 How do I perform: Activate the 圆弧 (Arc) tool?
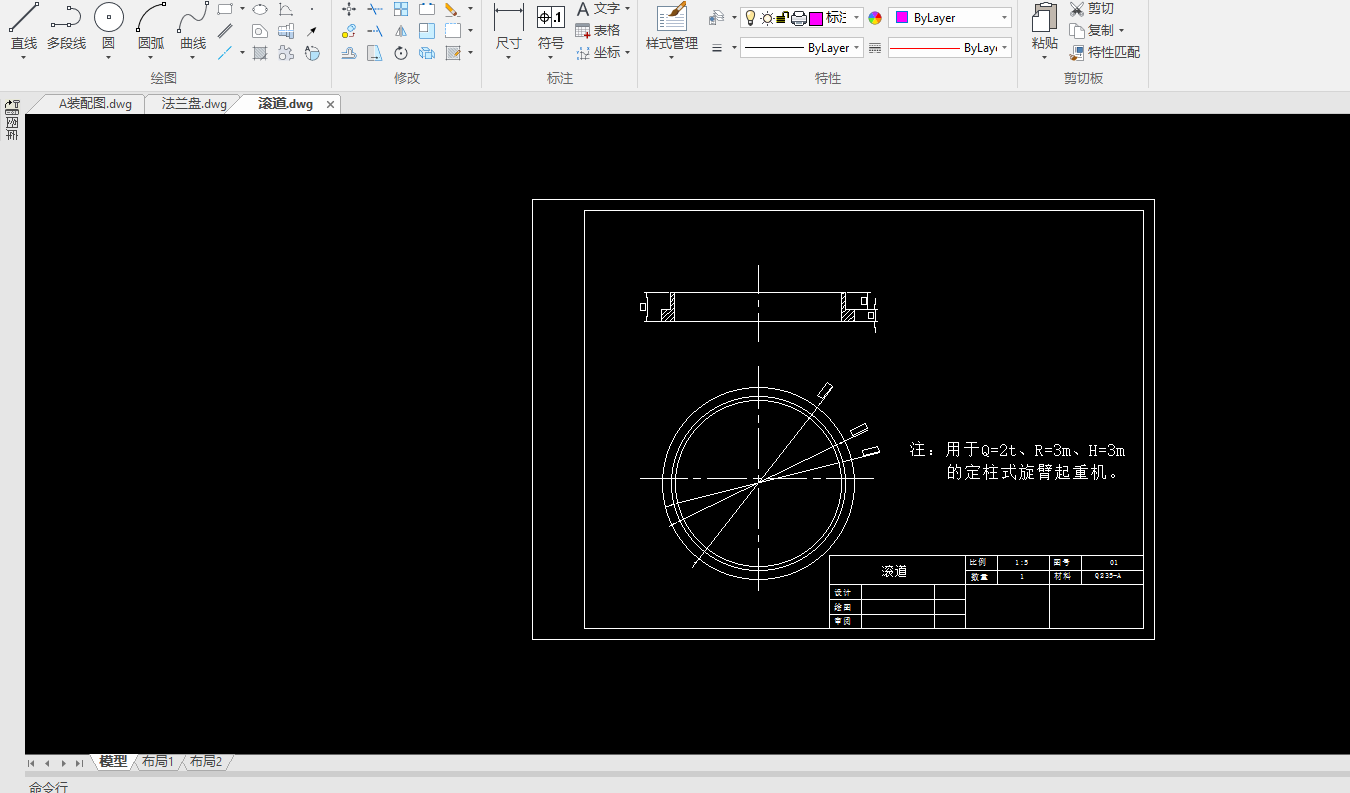(x=151, y=26)
